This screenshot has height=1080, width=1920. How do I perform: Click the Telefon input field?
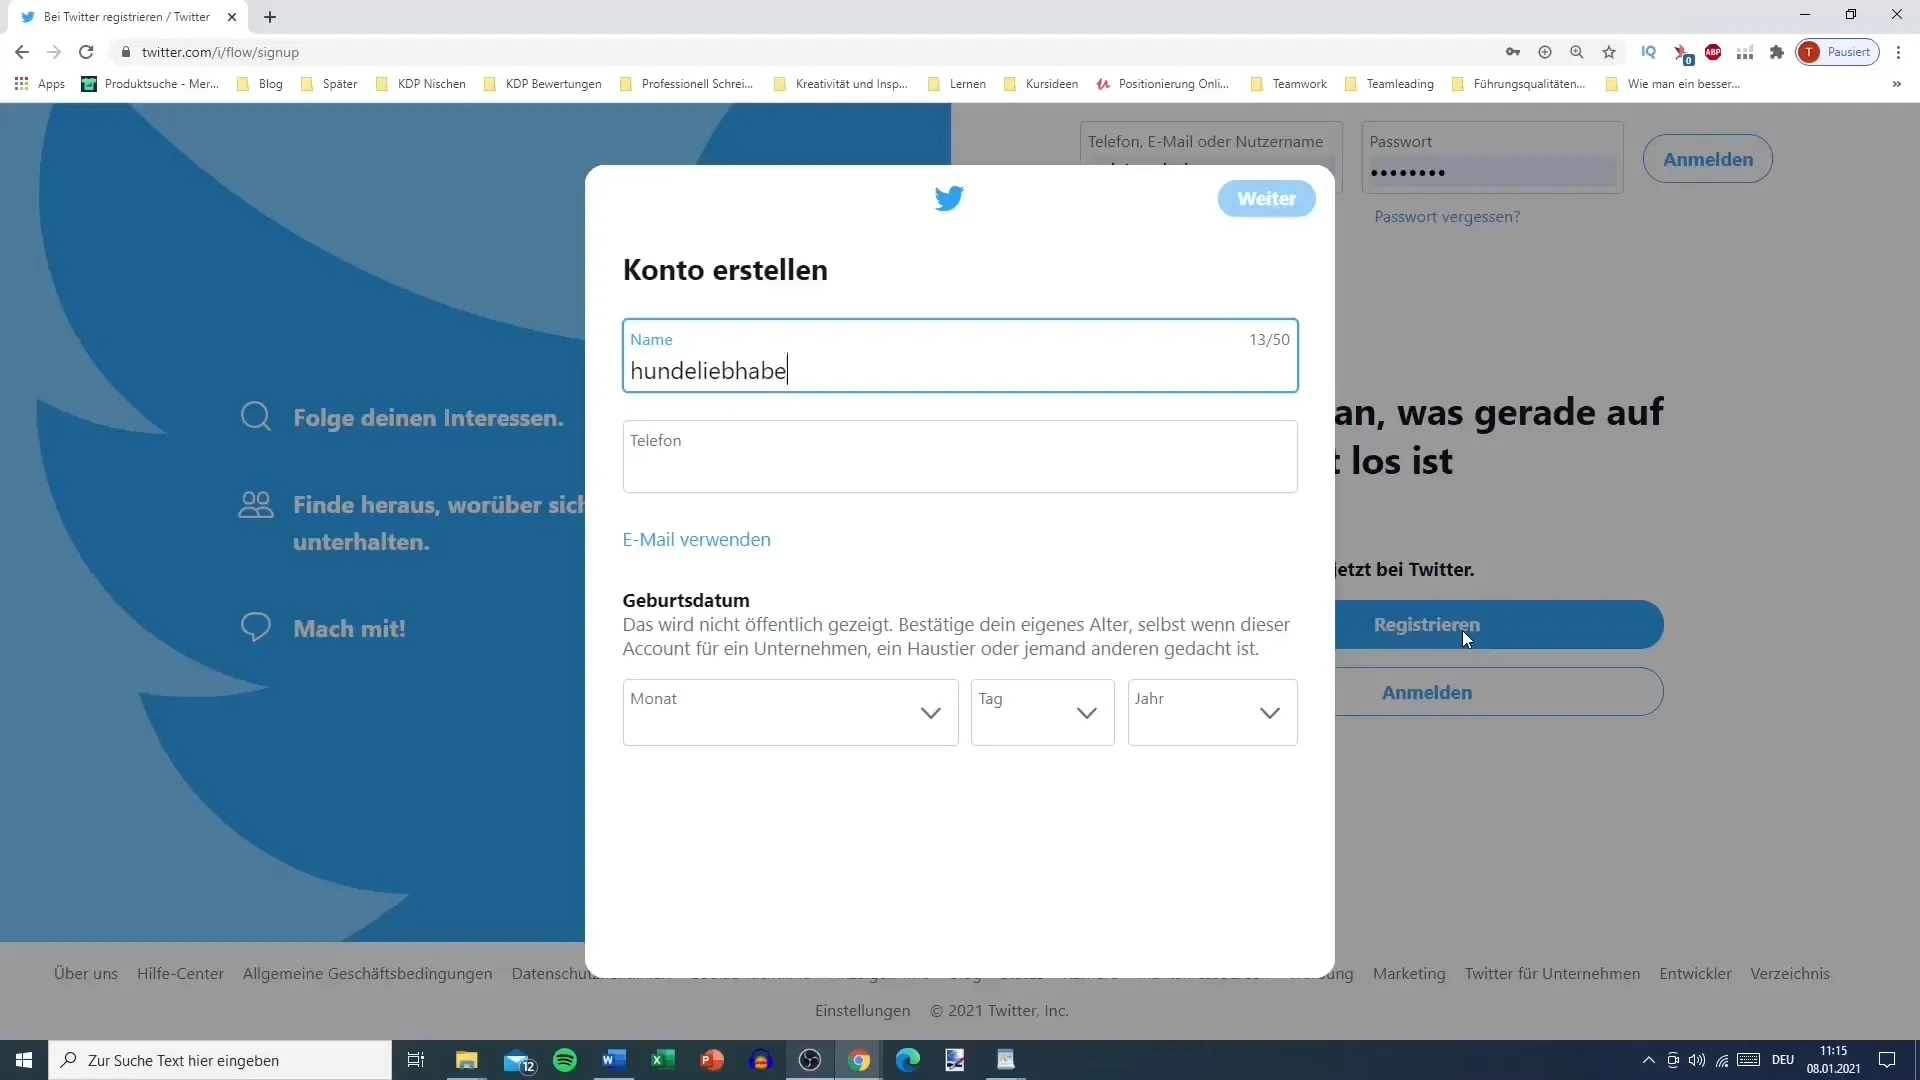click(x=960, y=456)
